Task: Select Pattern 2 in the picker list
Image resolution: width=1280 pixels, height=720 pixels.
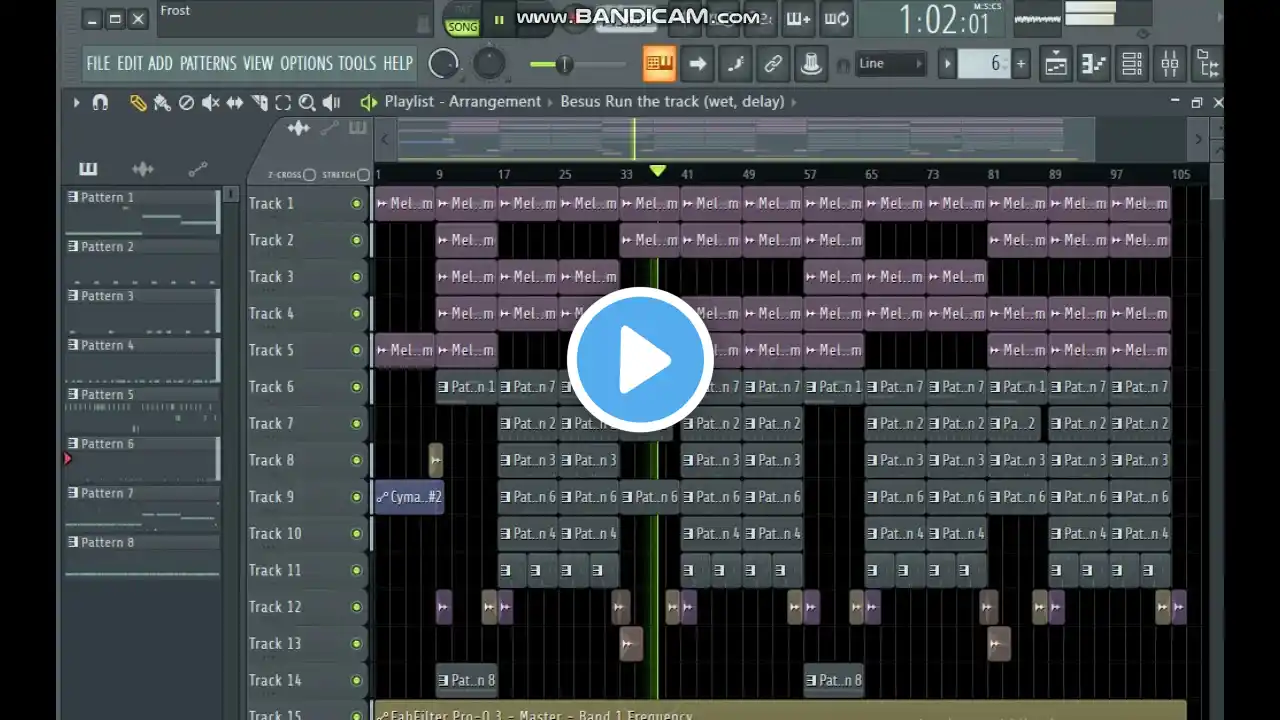Action: 141,262
